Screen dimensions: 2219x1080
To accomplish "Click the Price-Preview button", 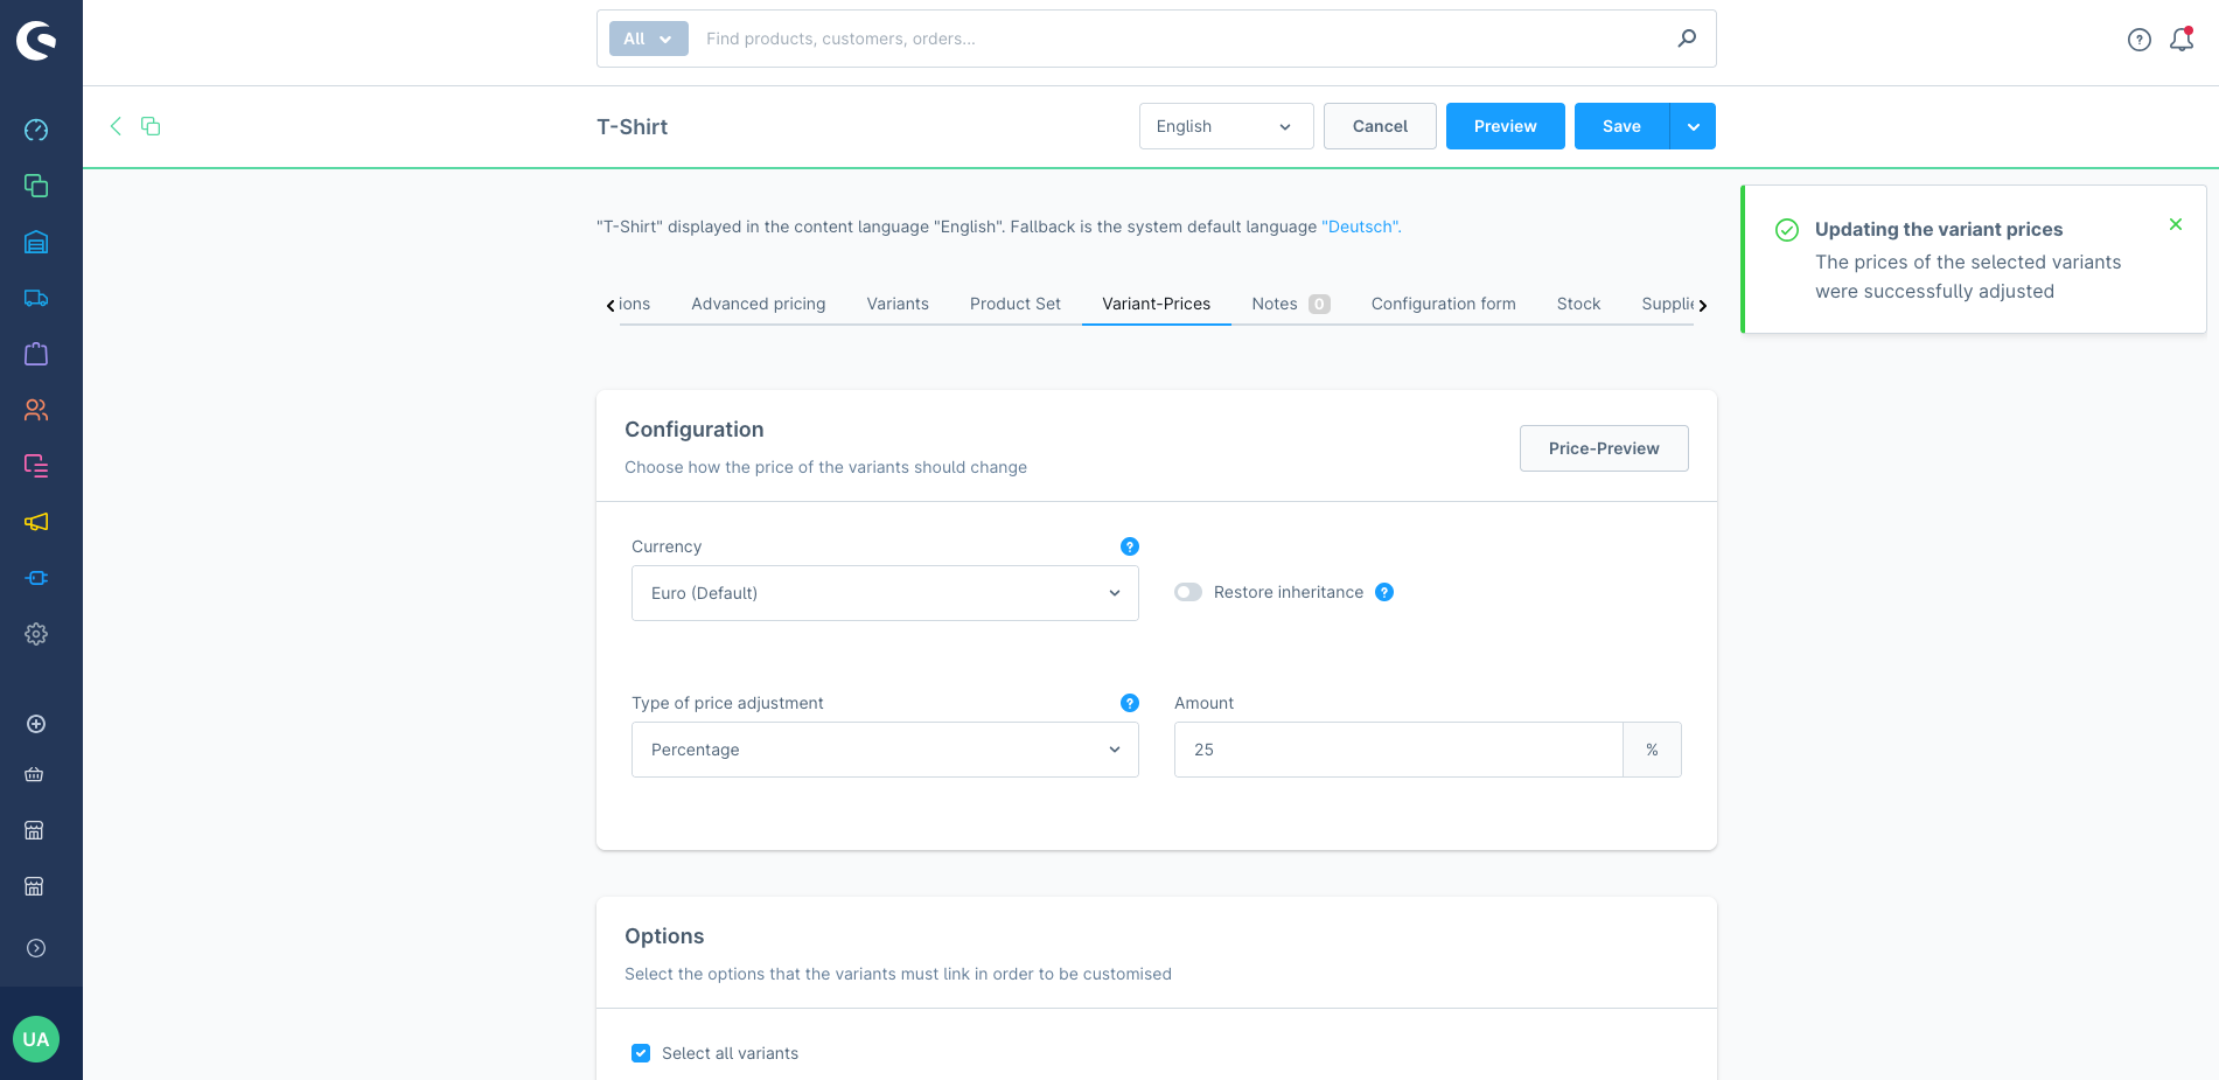I will point(1604,448).
